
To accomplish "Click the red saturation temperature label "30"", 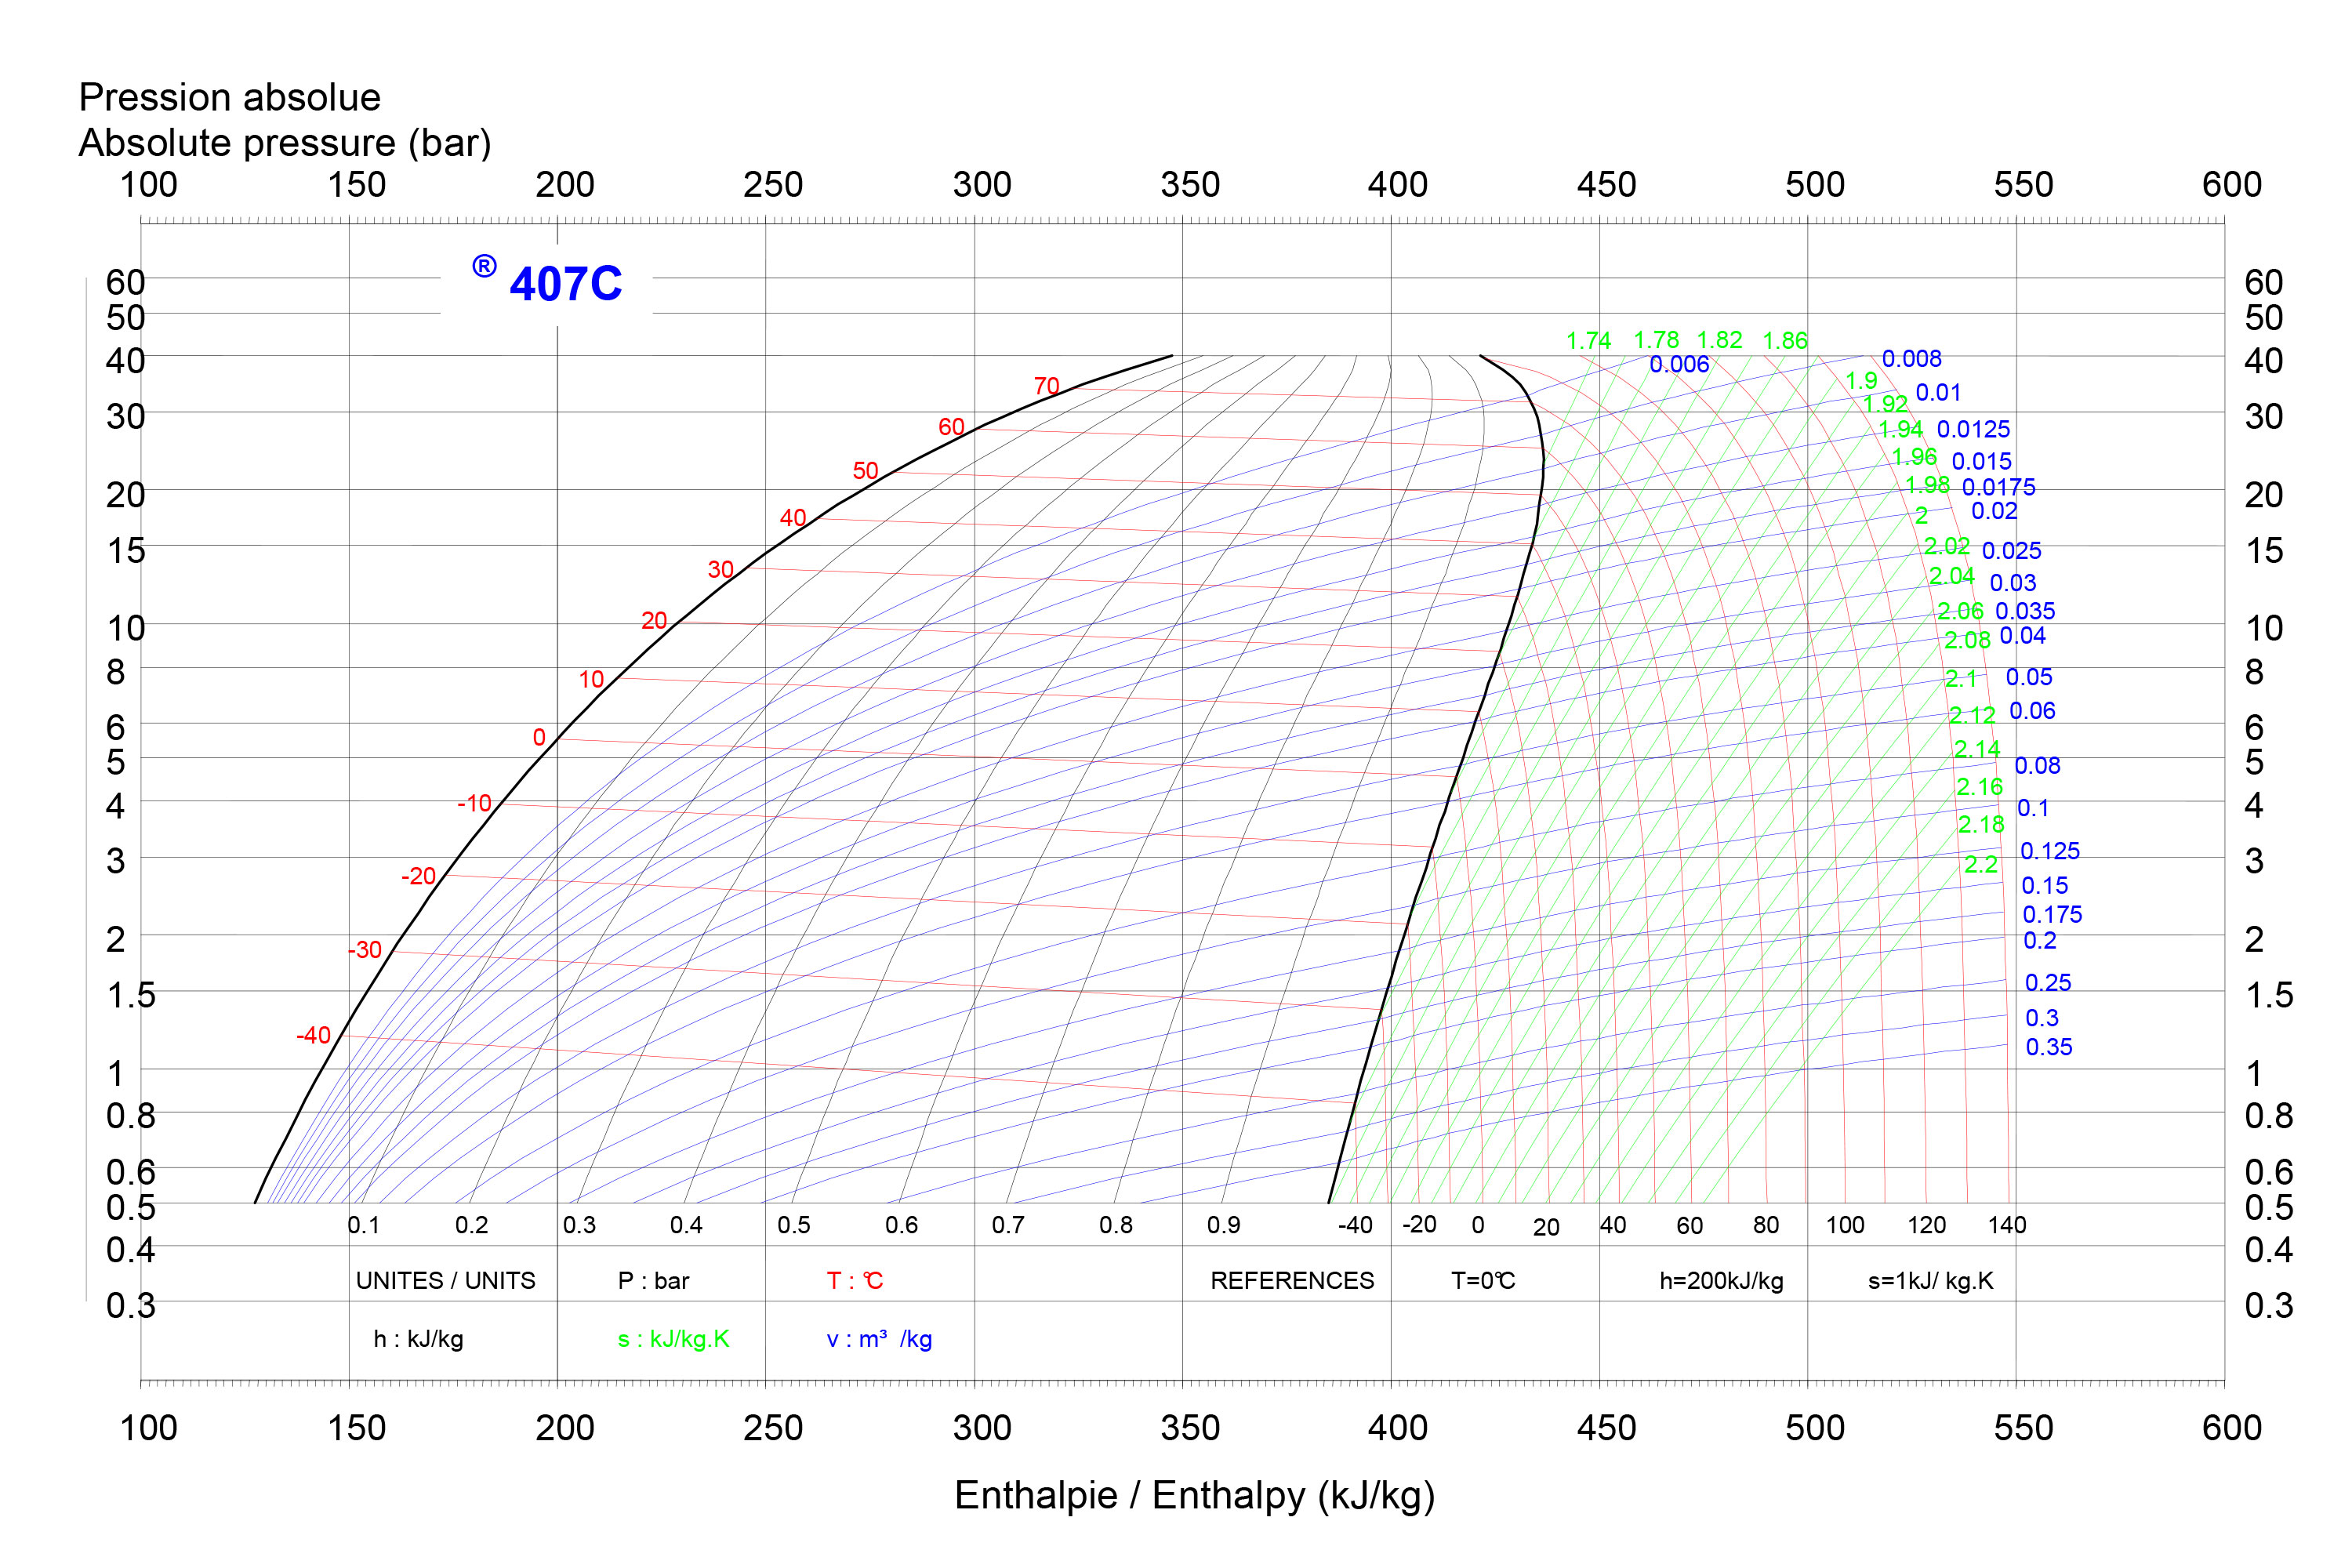I will pyautogui.click(x=720, y=570).
